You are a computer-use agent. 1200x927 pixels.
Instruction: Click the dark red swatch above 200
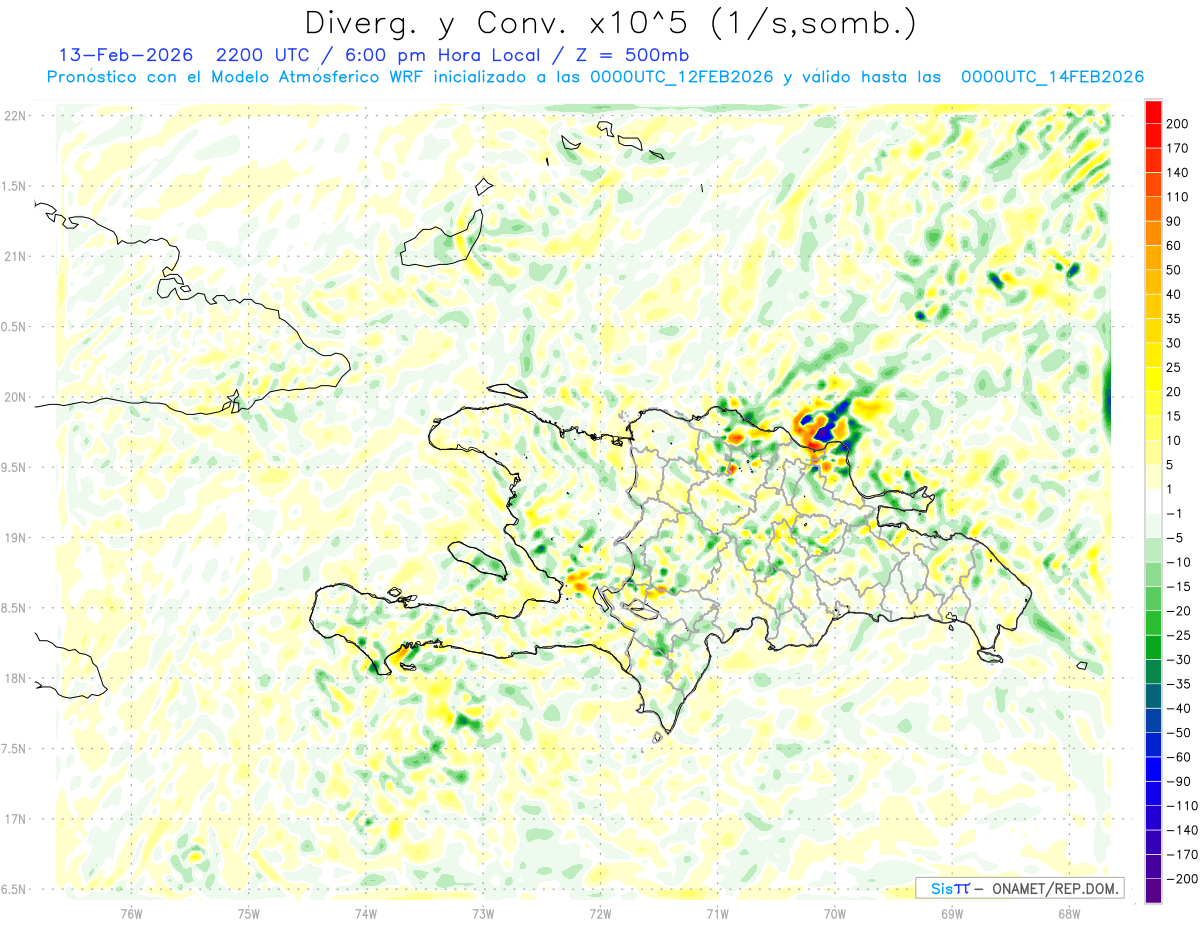[1153, 112]
